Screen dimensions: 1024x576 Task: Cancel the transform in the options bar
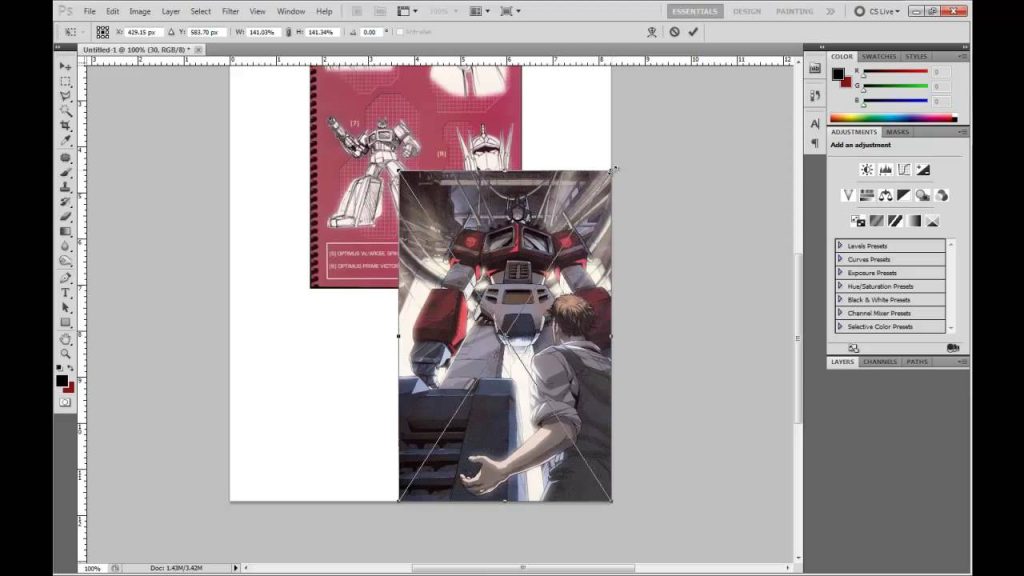(x=675, y=31)
